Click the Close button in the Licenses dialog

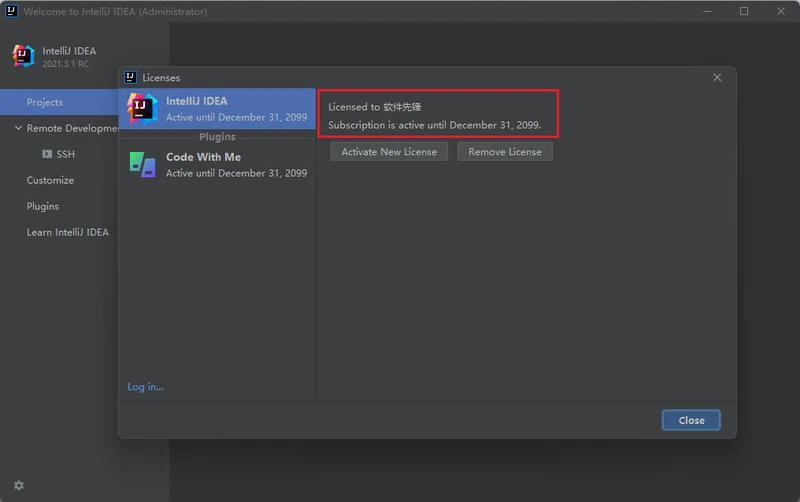coord(691,420)
